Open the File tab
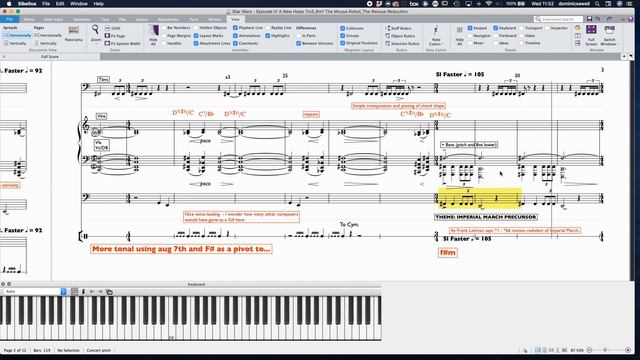Screen dimensions: 640x360 click(x=9, y=19)
